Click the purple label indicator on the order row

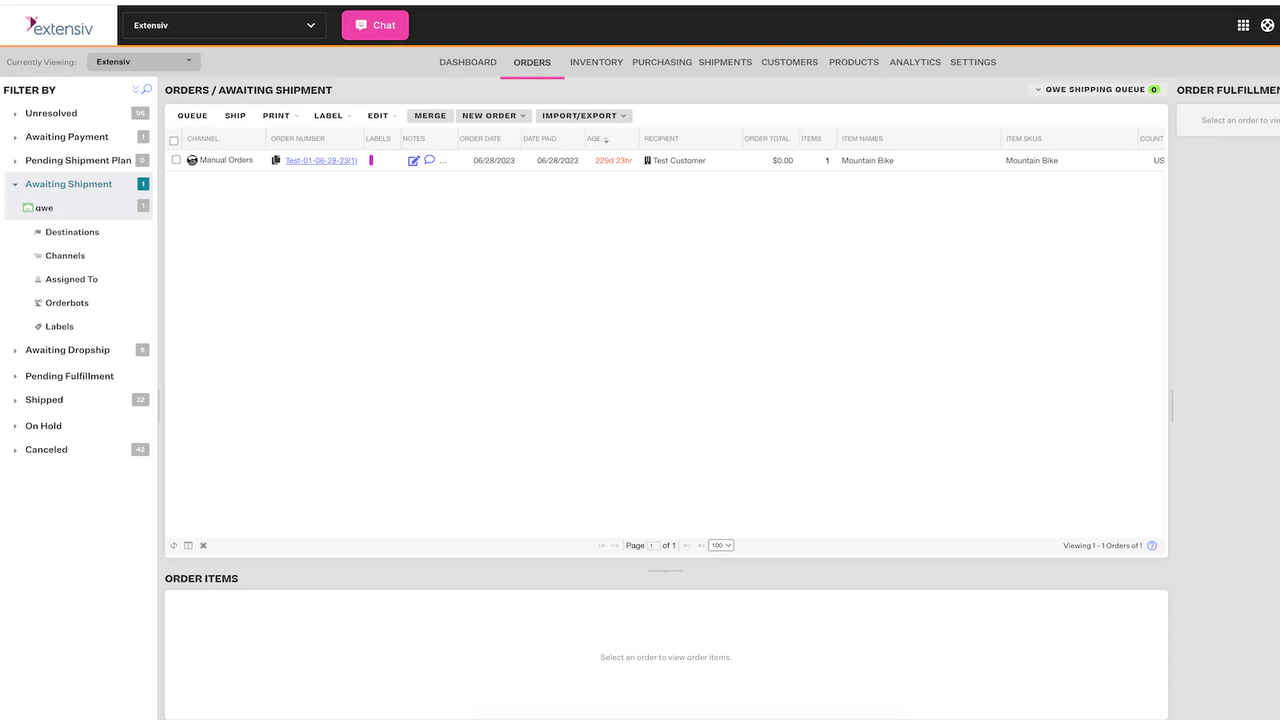click(371, 160)
